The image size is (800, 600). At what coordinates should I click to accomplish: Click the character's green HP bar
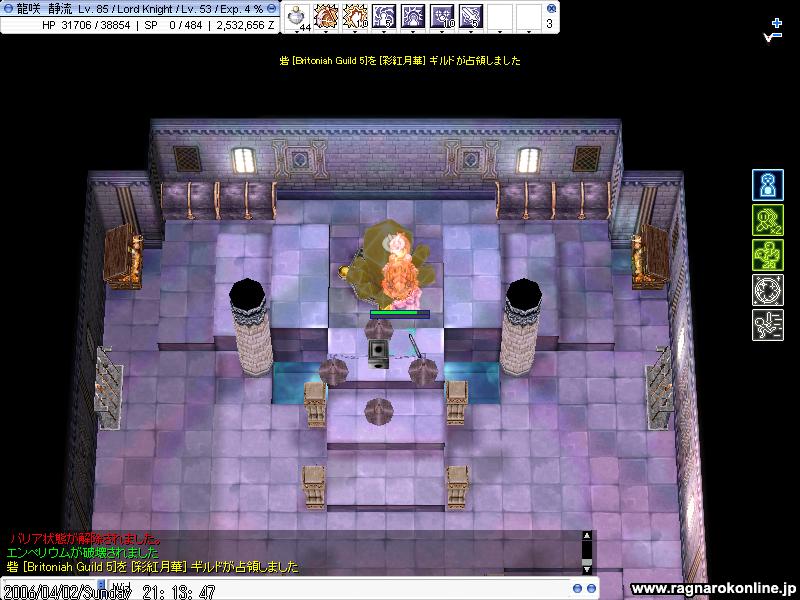pyautogui.click(x=399, y=313)
